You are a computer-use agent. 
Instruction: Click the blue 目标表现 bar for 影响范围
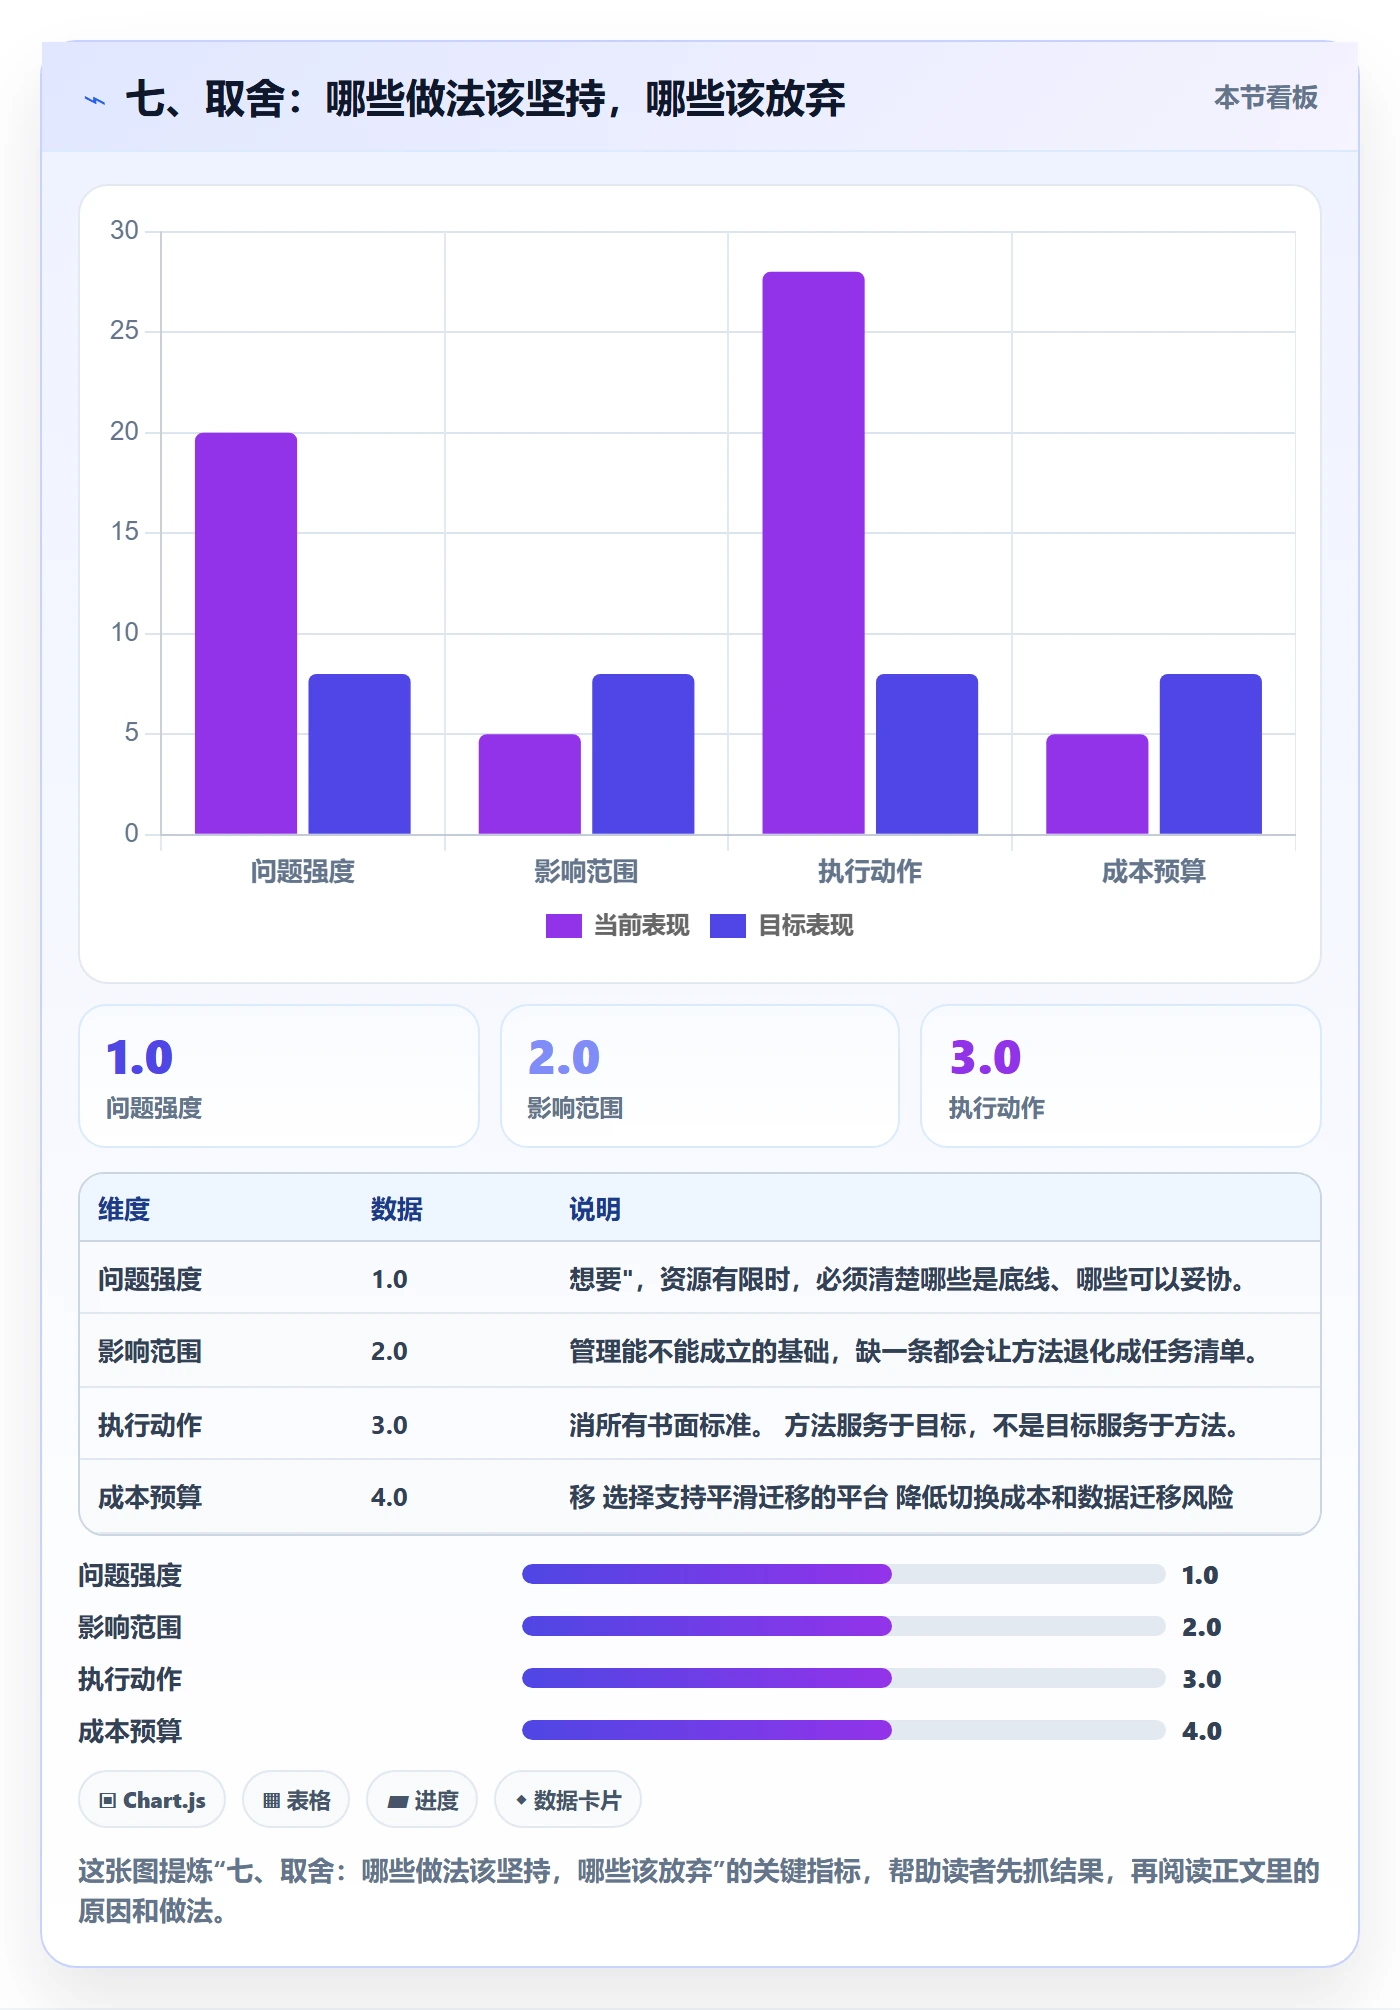point(643,754)
